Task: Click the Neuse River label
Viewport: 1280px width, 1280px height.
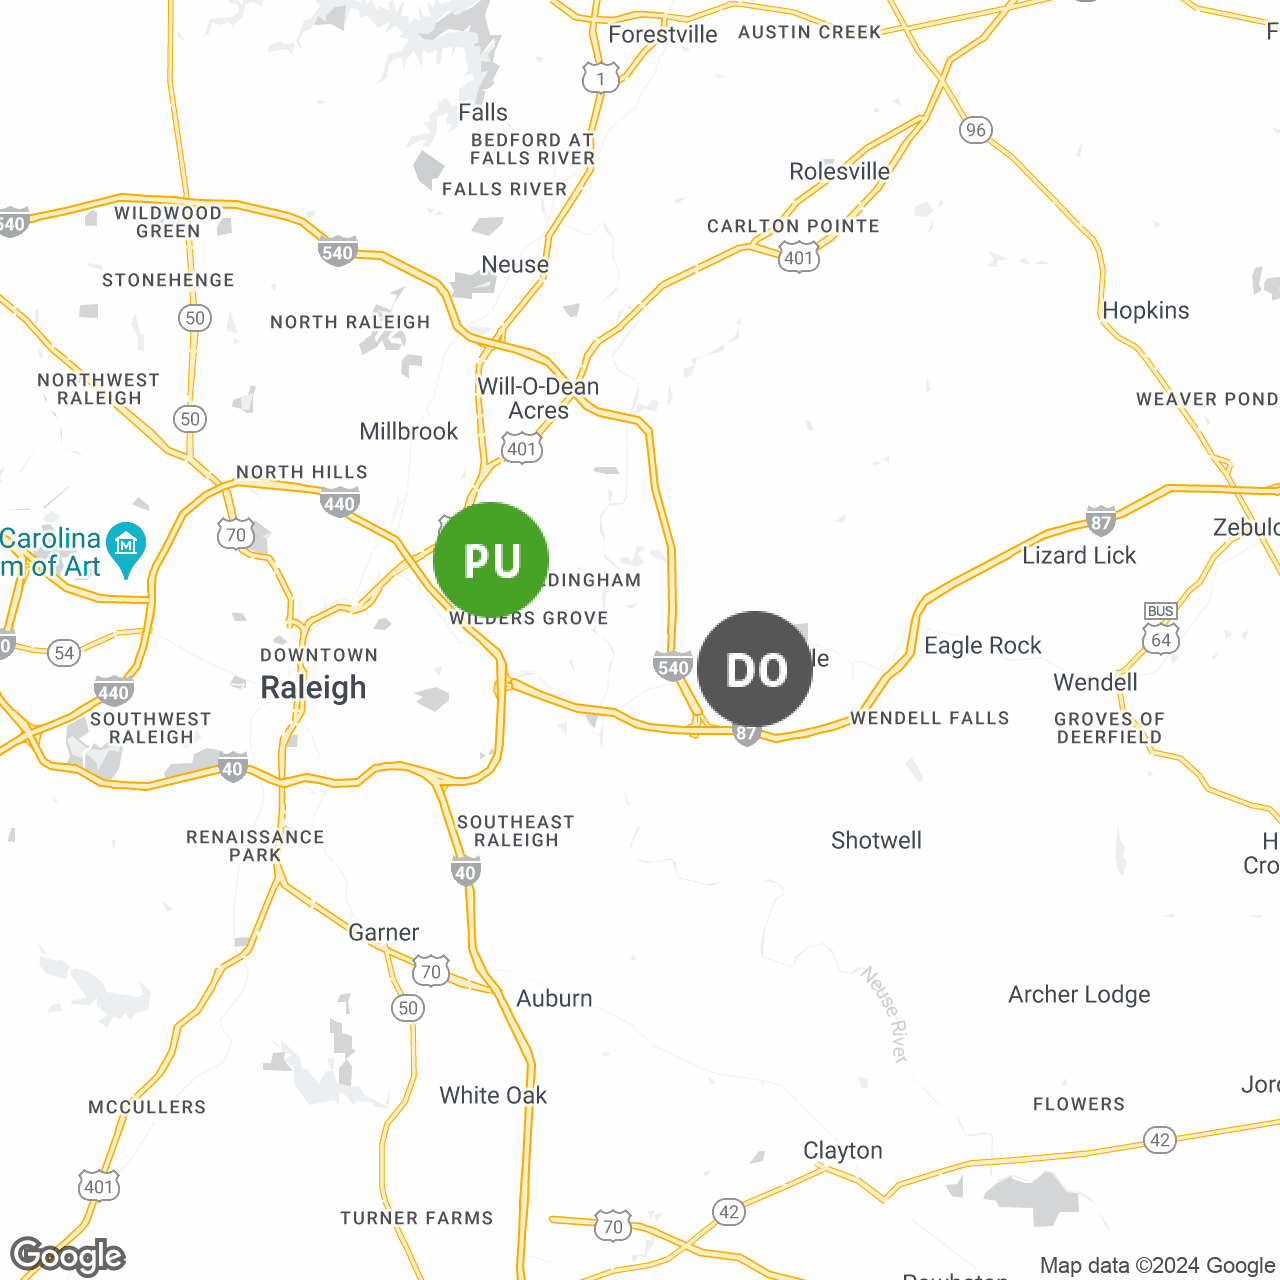Action: [x=886, y=1014]
